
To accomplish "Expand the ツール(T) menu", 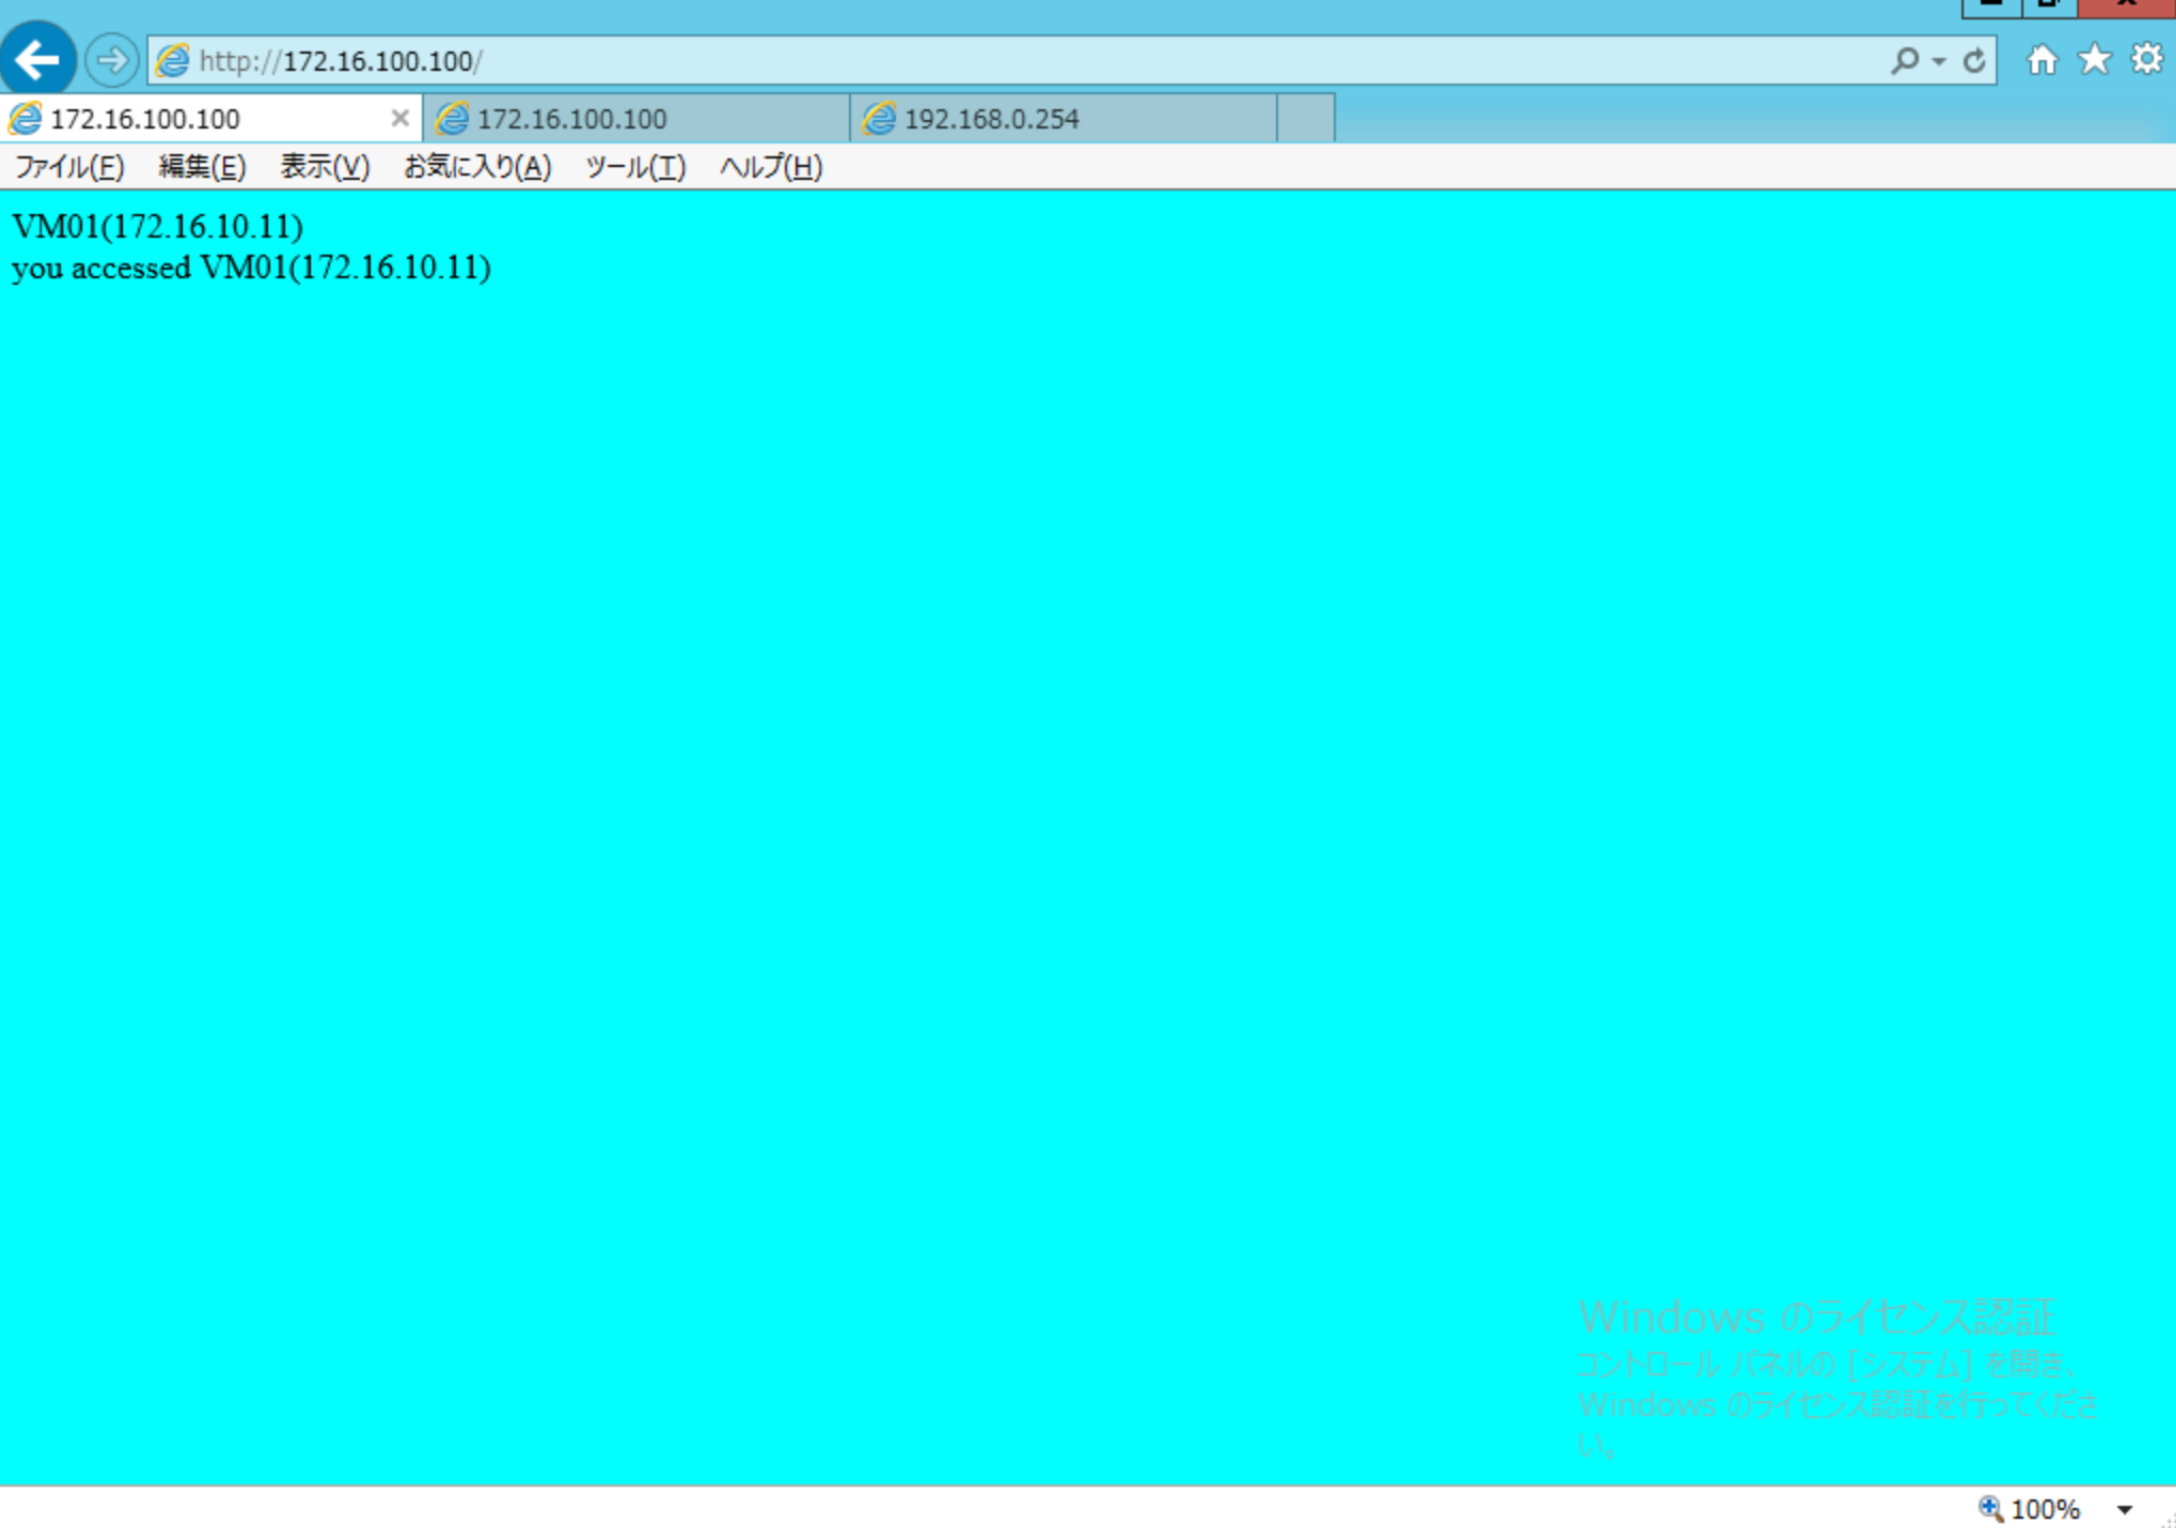I will (635, 167).
